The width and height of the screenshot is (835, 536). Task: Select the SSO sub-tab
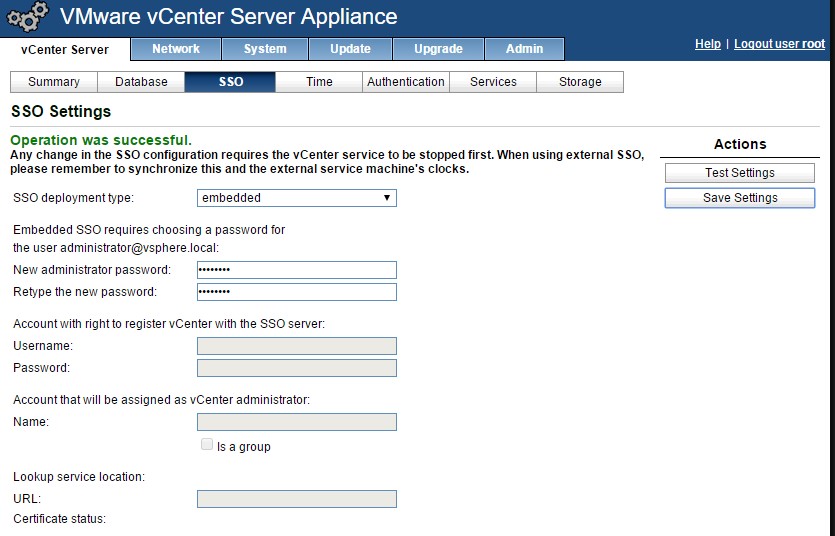[230, 82]
